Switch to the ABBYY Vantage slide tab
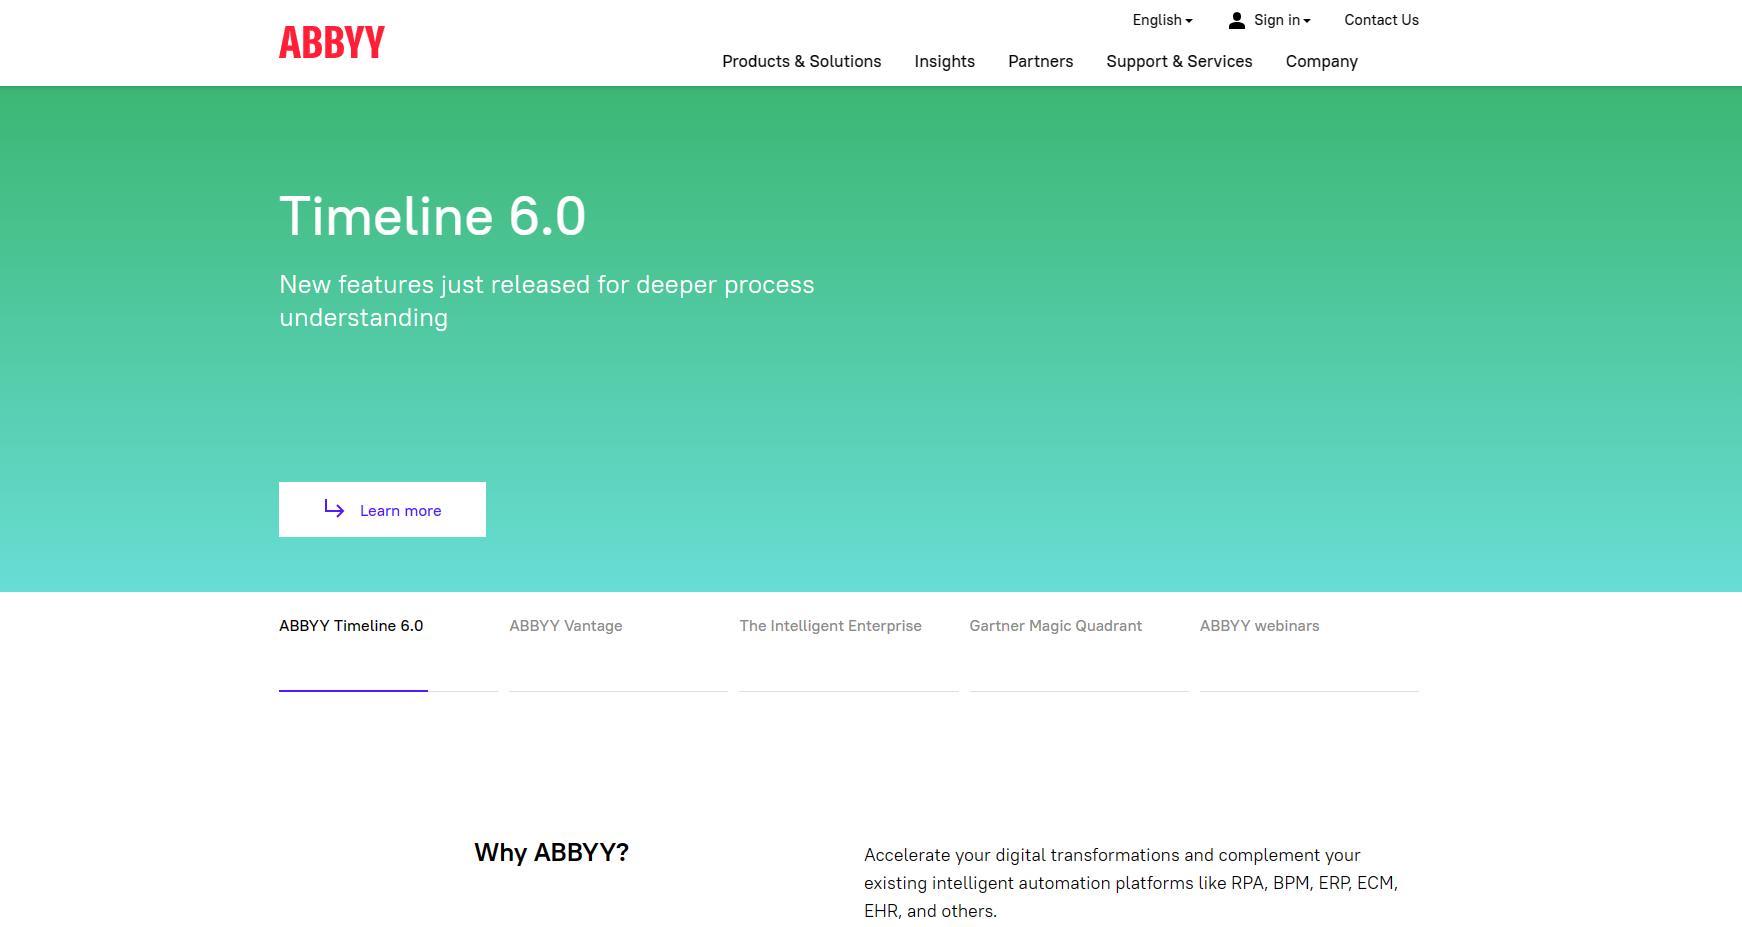1742x927 pixels. 565,626
